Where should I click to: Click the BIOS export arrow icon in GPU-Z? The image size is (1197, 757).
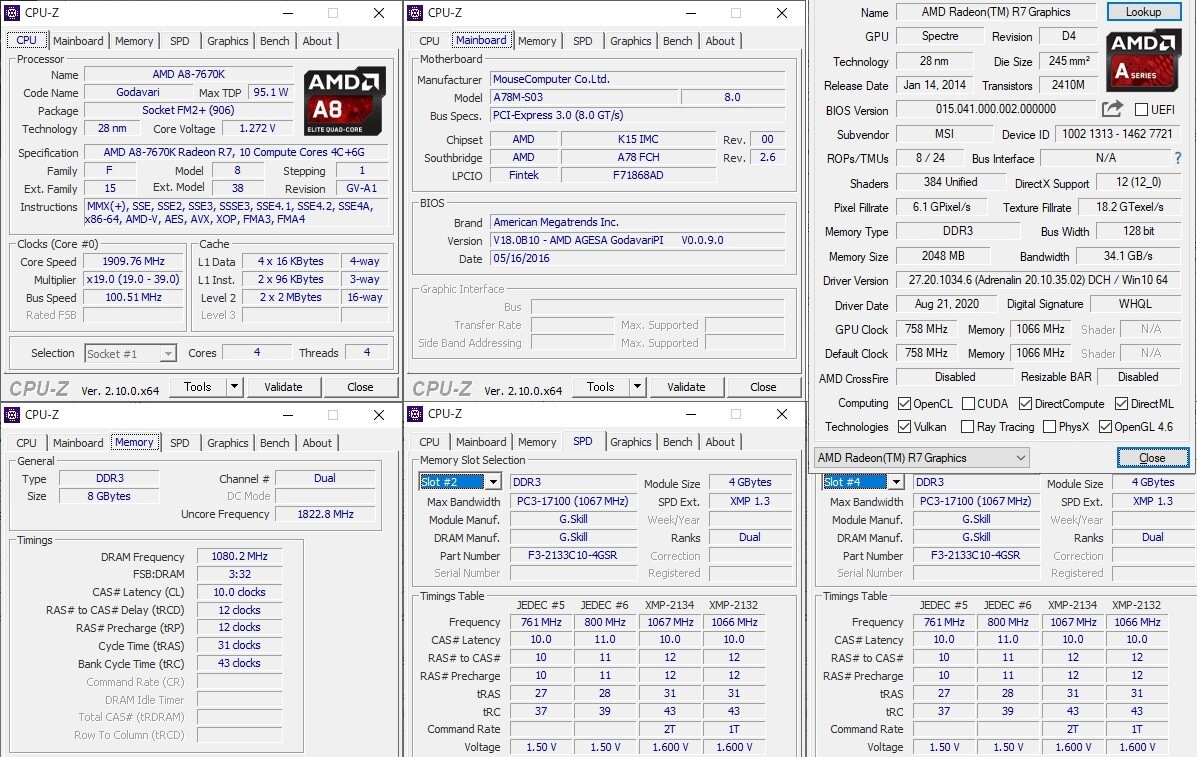[1112, 109]
